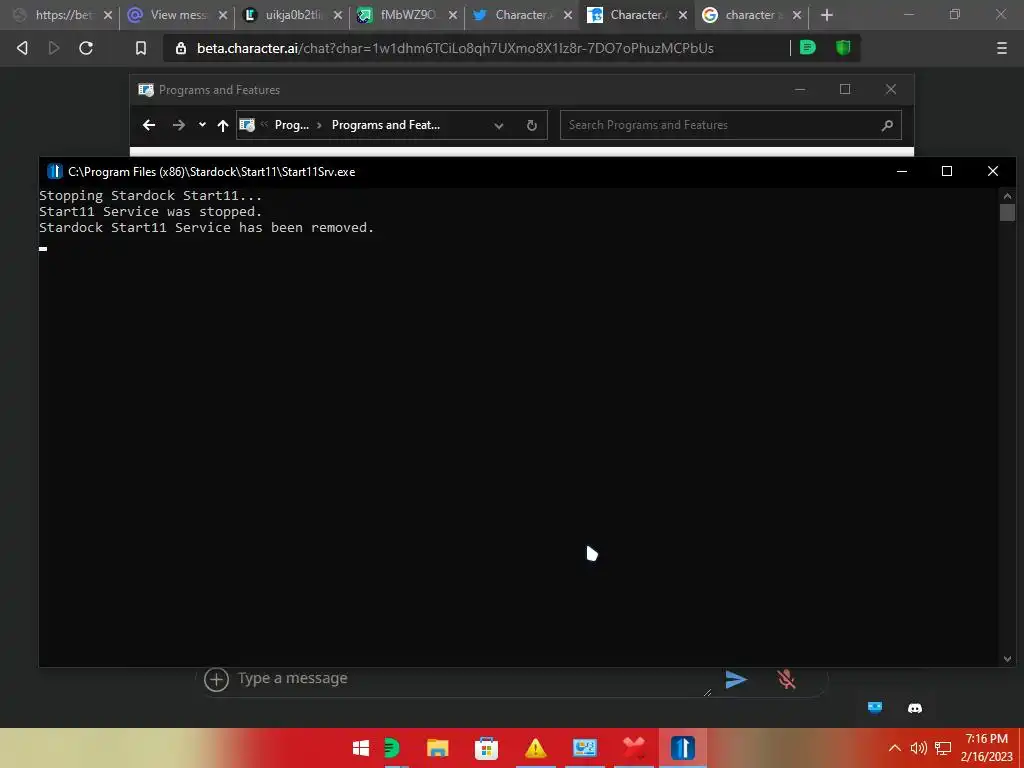Click the browser address bar URL
Image resolution: width=1024 pixels, height=768 pixels.
pos(455,48)
